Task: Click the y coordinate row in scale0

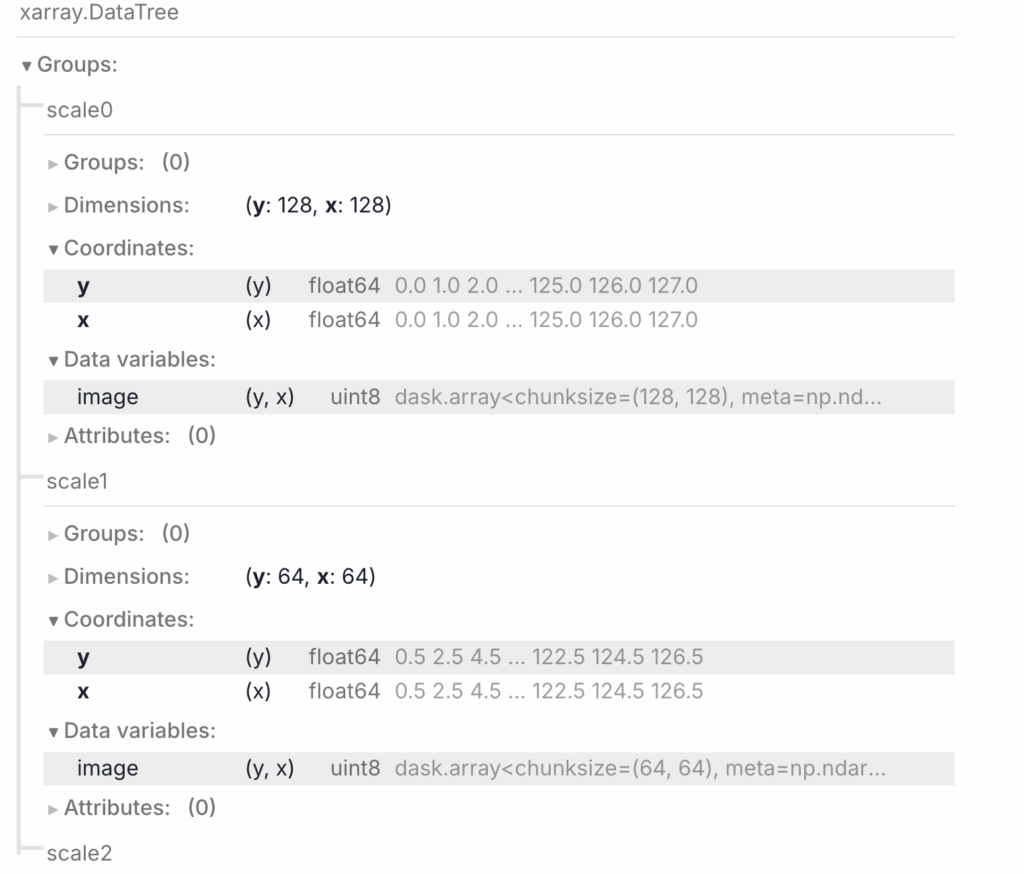Action: [83, 286]
